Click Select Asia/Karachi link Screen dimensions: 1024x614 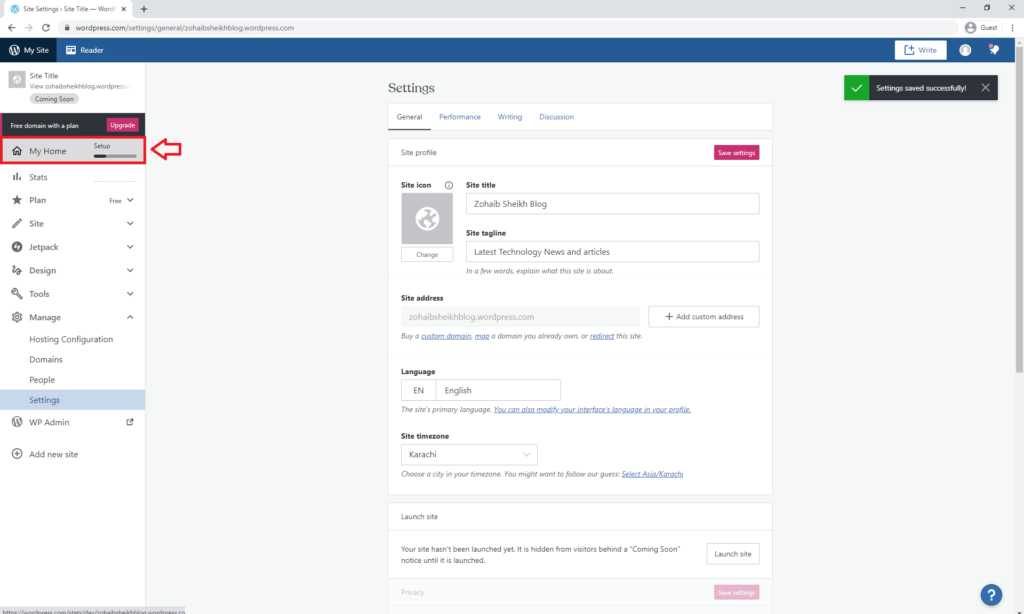[x=652, y=474]
